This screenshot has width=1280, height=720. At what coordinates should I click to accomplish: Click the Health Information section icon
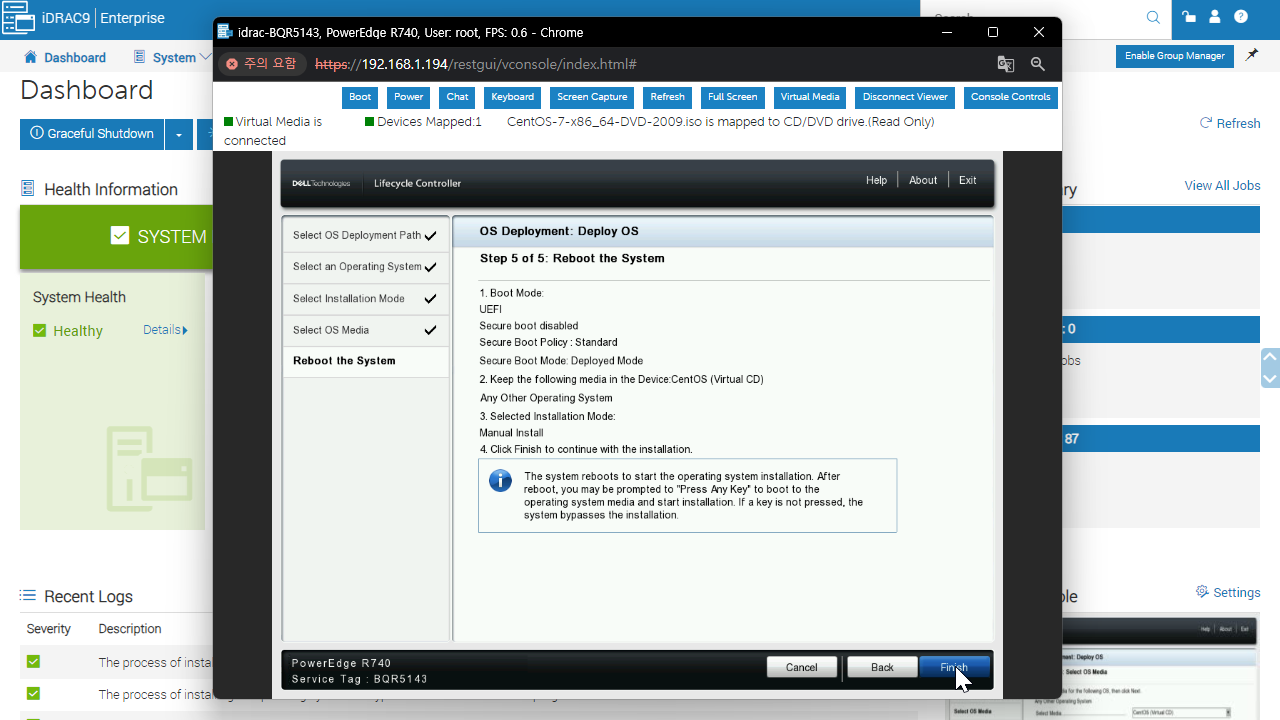[28, 189]
